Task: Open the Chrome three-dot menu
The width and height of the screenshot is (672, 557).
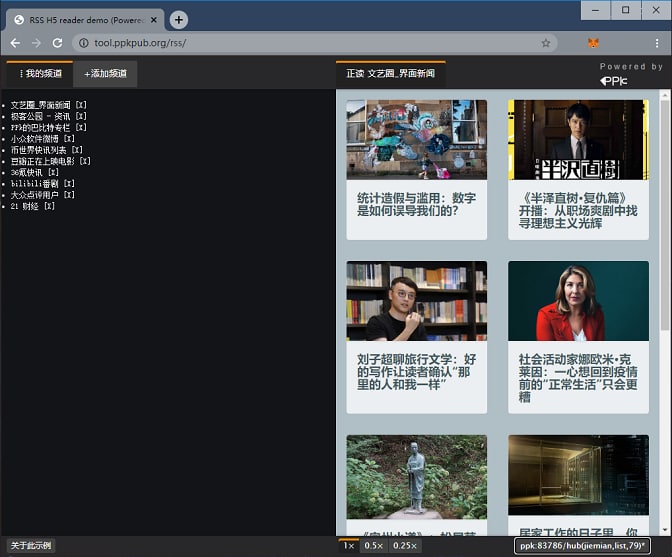Action: 657,43
